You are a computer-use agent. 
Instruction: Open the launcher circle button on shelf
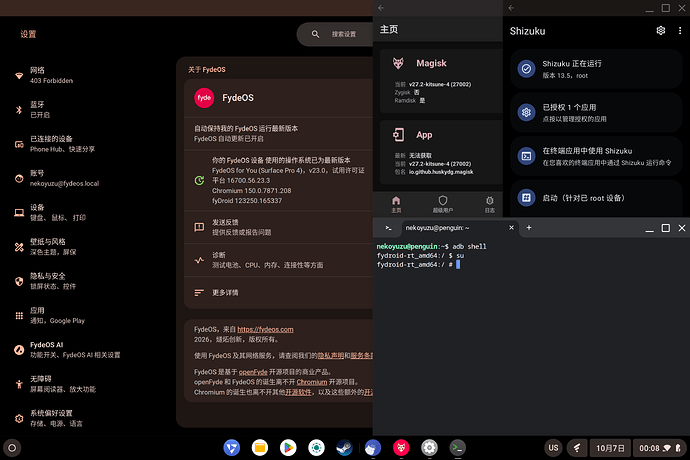click(12, 448)
